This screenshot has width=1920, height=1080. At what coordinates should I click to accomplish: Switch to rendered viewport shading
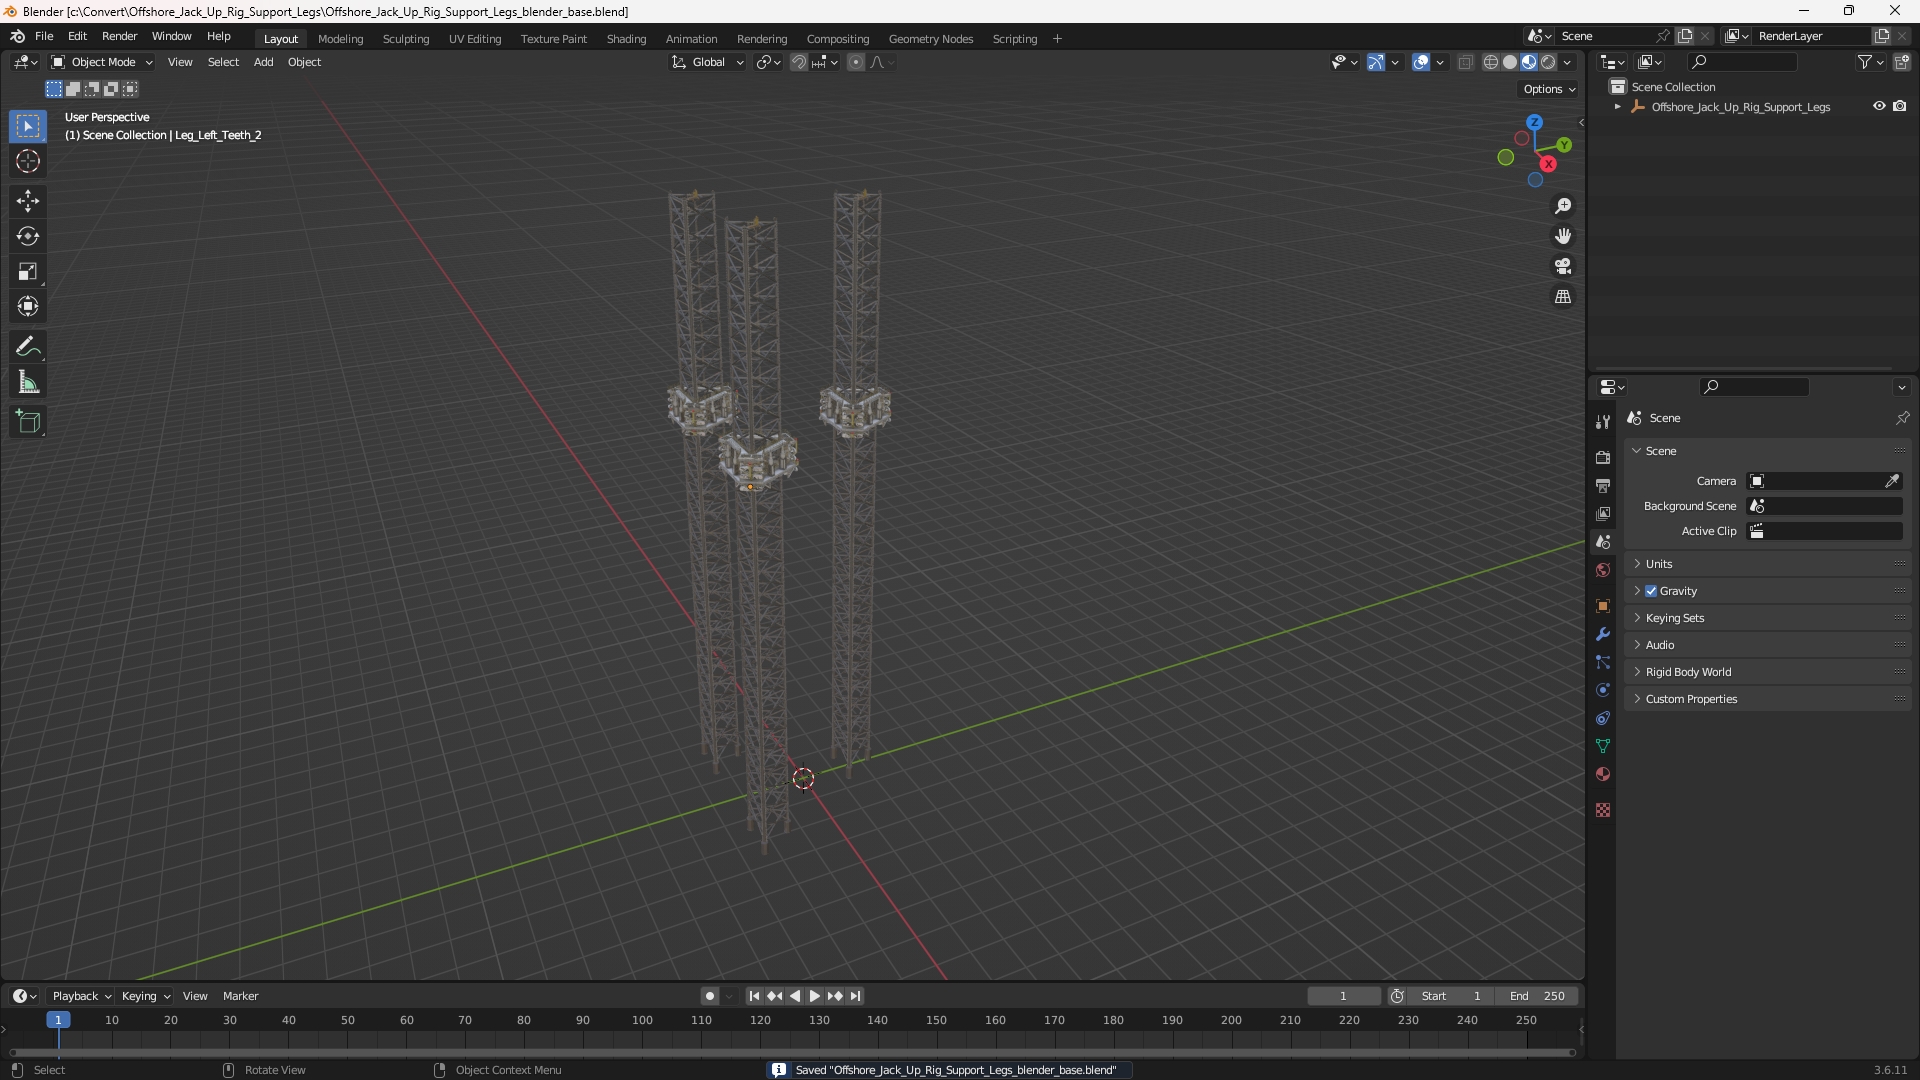tap(1548, 62)
